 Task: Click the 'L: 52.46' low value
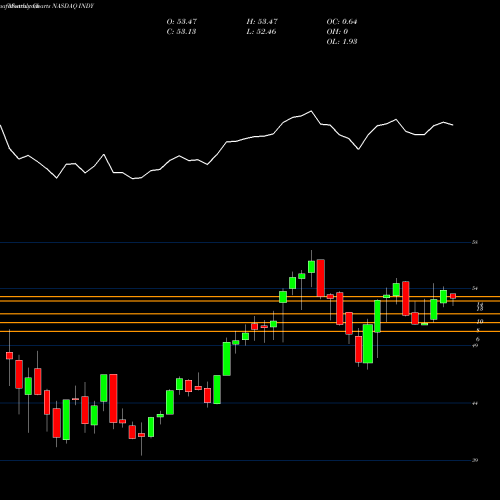tap(261, 32)
